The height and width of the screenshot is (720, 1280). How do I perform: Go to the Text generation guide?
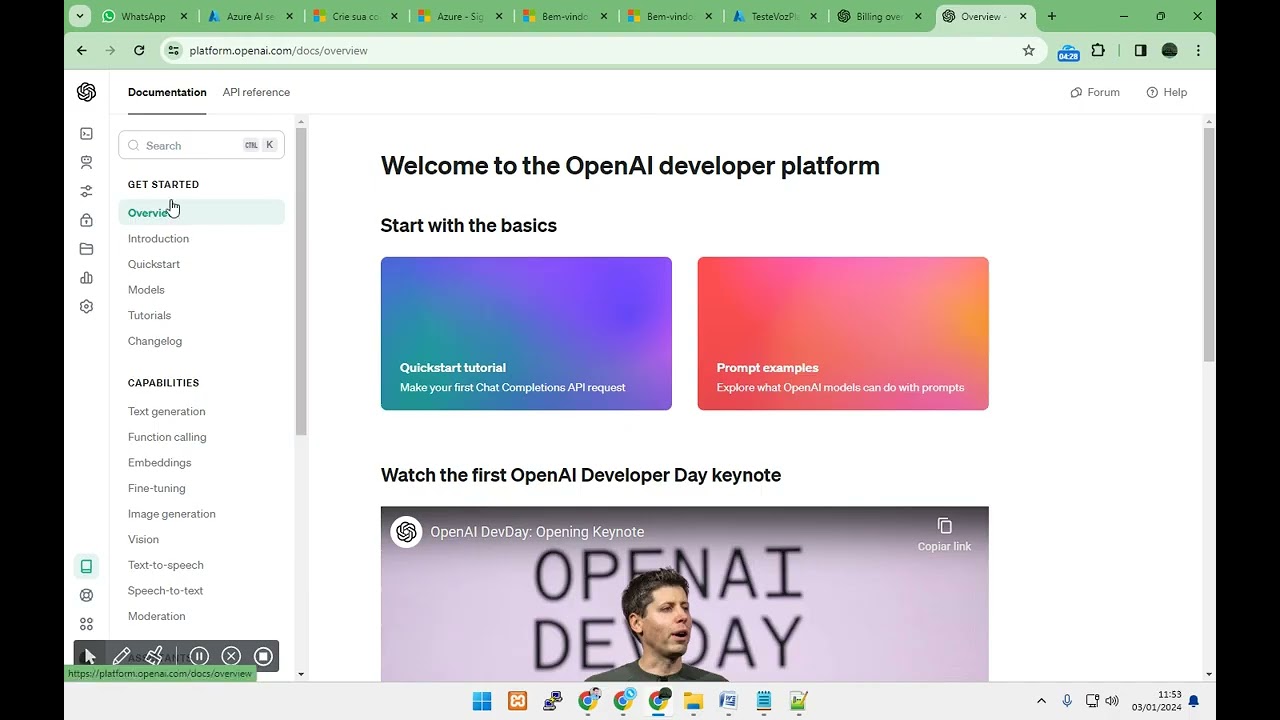pyautogui.click(x=166, y=411)
